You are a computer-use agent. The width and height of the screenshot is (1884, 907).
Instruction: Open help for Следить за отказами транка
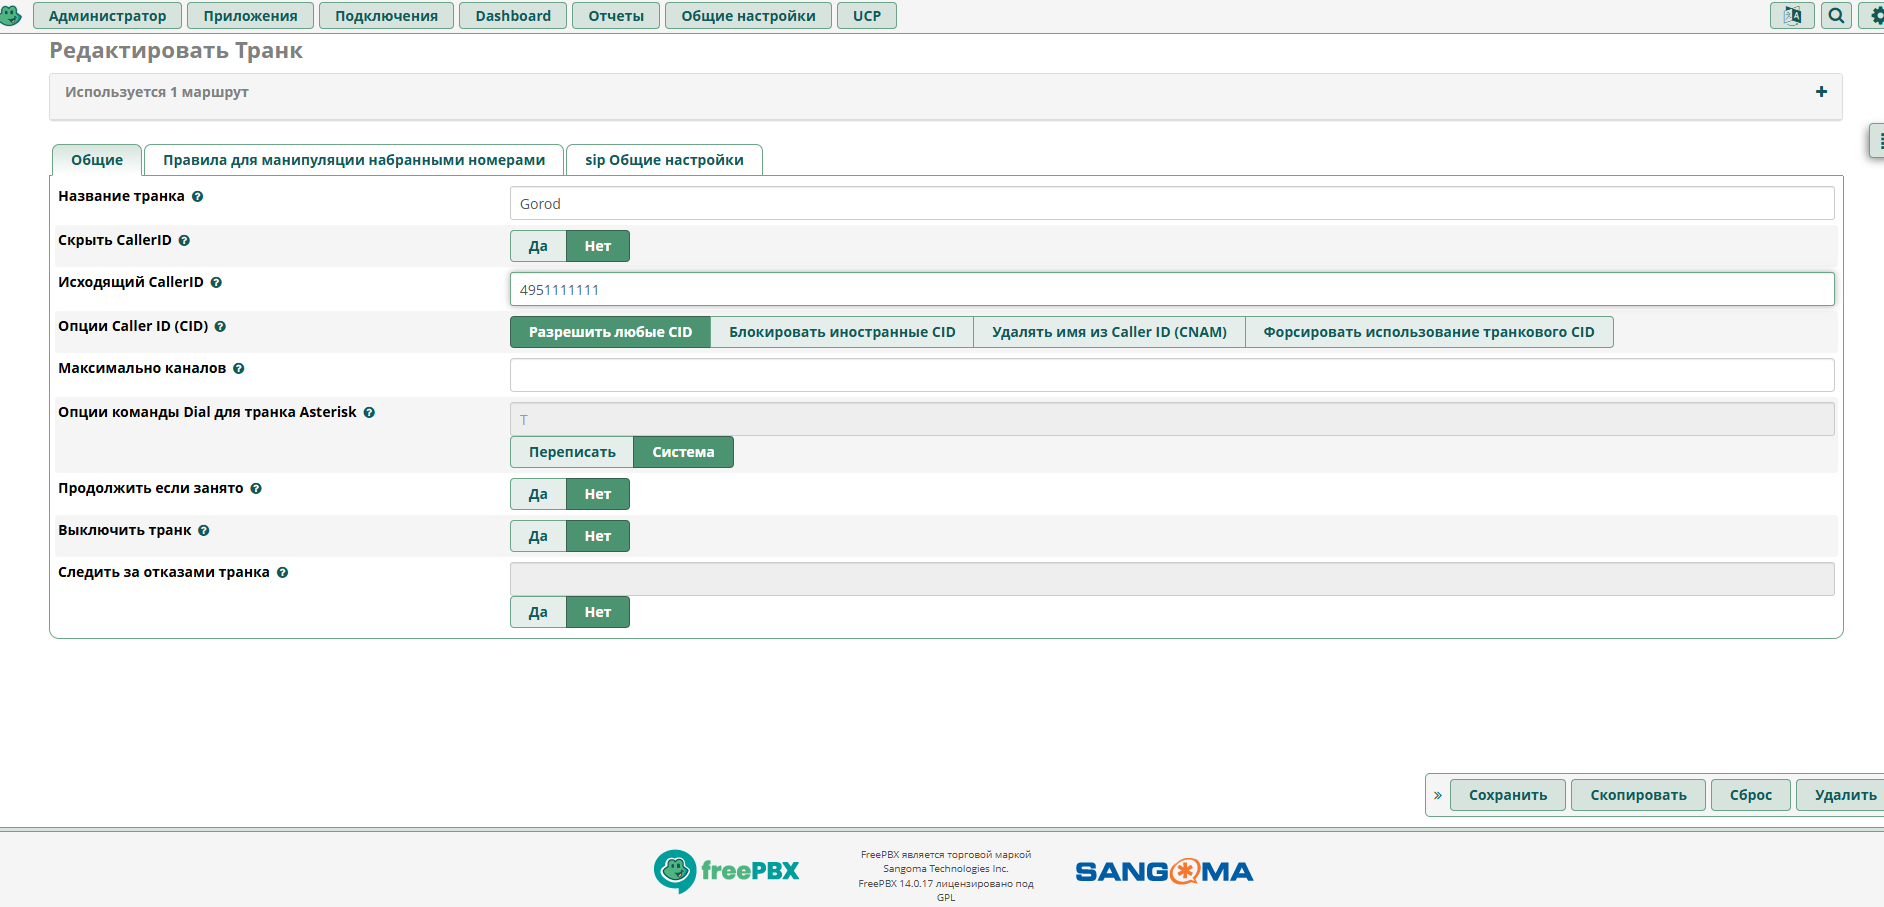tap(283, 573)
